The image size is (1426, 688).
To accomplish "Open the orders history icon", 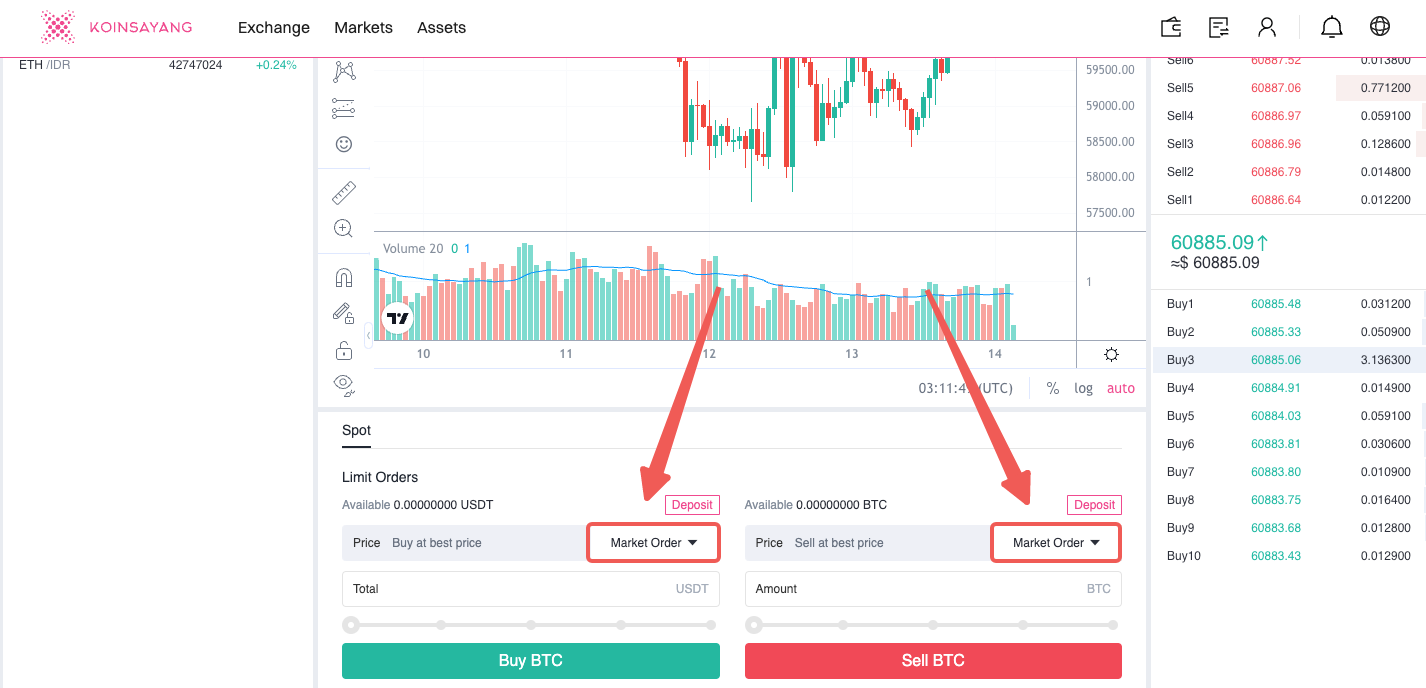I will point(1219,27).
